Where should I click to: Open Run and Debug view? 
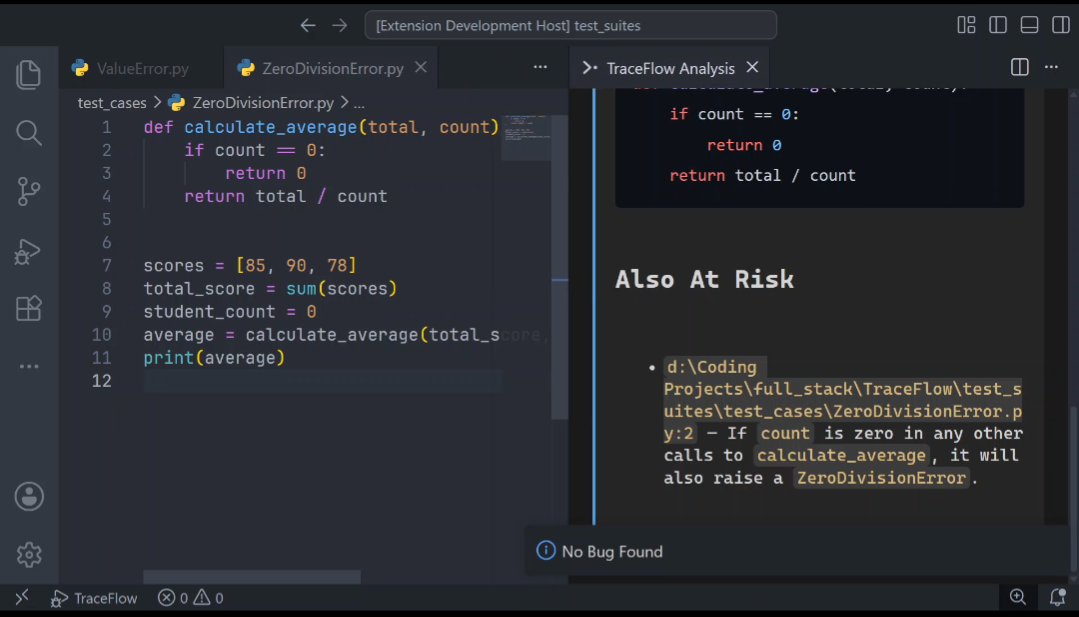point(28,251)
